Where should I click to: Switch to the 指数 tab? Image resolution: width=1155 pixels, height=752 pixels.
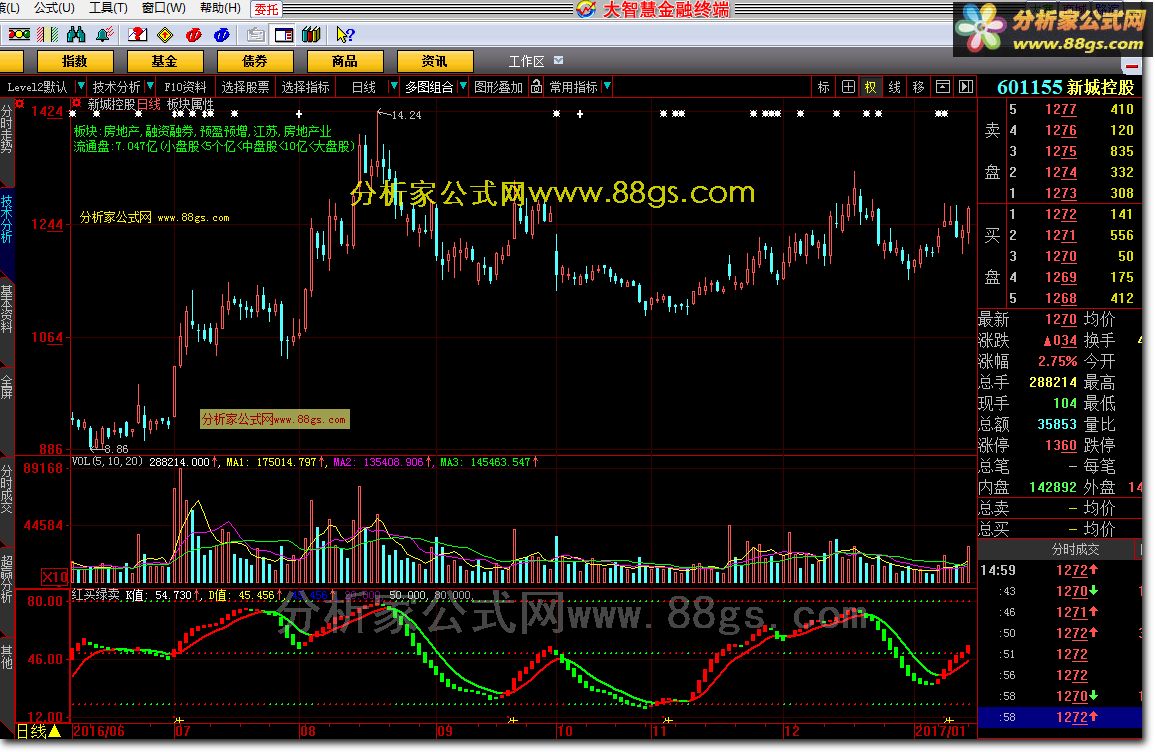coord(75,61)
